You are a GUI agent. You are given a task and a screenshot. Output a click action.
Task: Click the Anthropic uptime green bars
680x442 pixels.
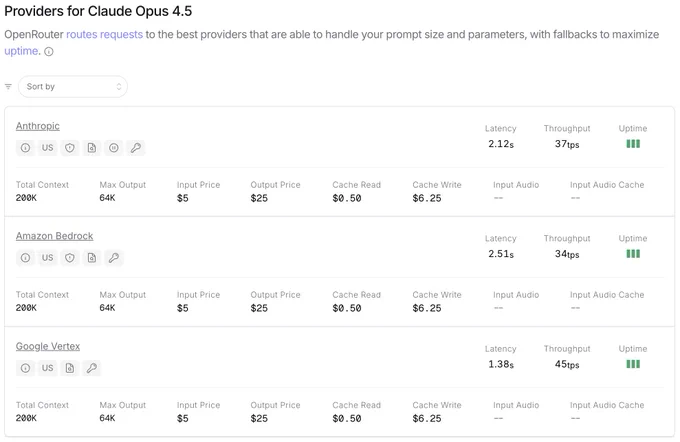point(633,144)
